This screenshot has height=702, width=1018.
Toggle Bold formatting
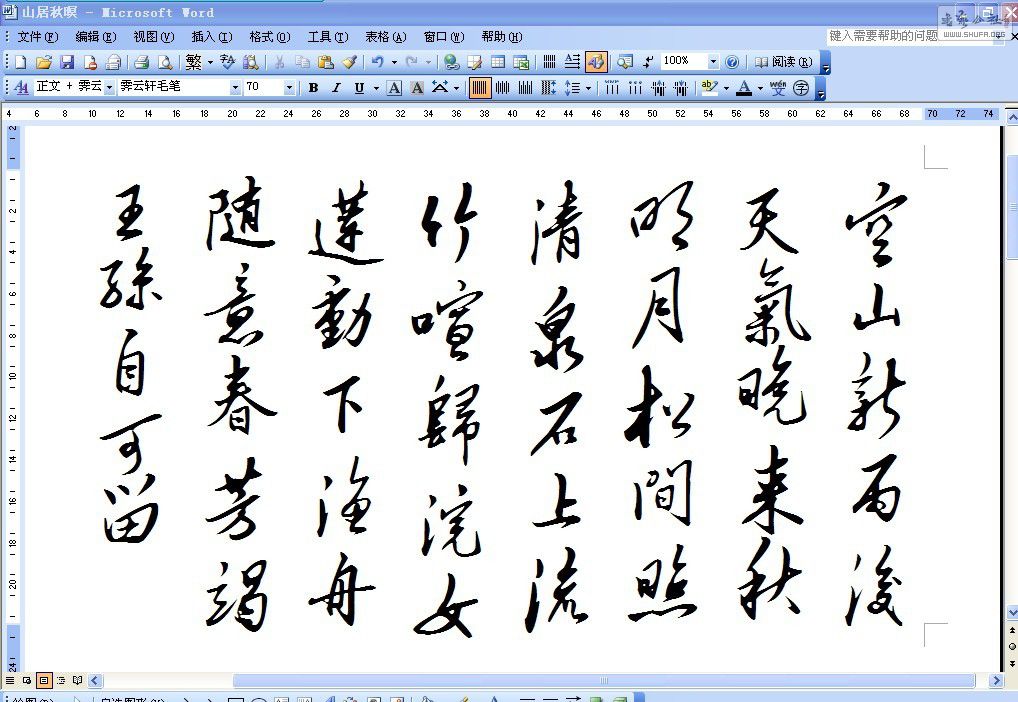tap(313, 88)
